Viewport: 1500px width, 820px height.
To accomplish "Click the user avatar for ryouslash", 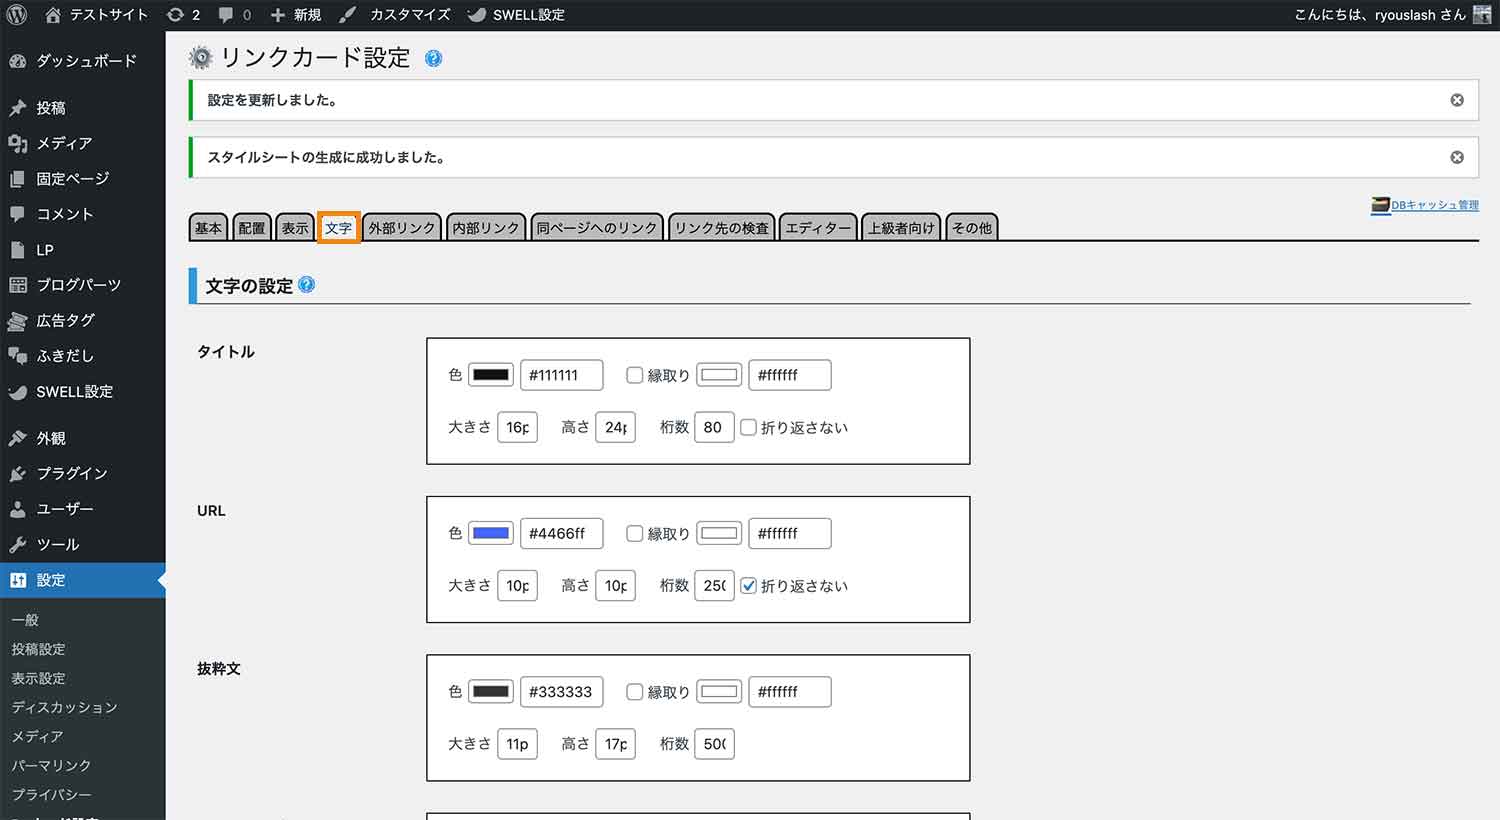I will (x=1481, y=15).
